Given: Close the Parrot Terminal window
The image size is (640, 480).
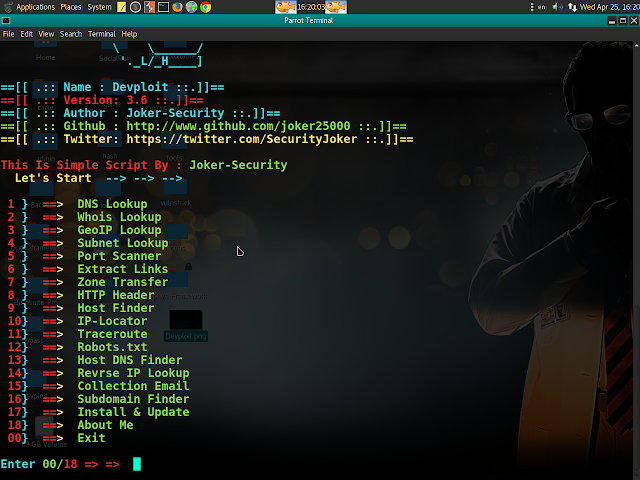Looking at the screenshot, I should 633,20.
